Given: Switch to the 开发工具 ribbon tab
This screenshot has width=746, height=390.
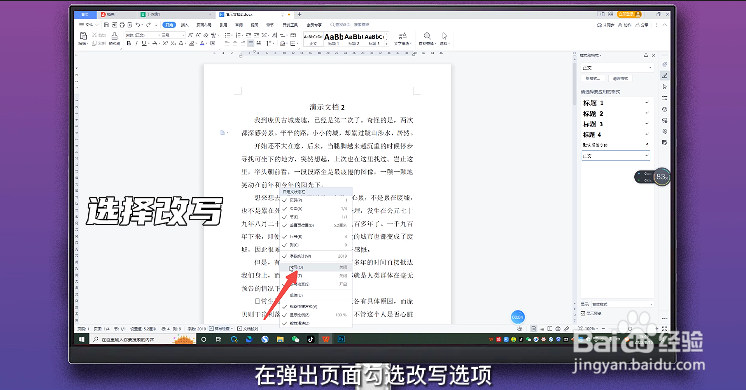Looking at the screenshot, I should [x=290, y=25].
